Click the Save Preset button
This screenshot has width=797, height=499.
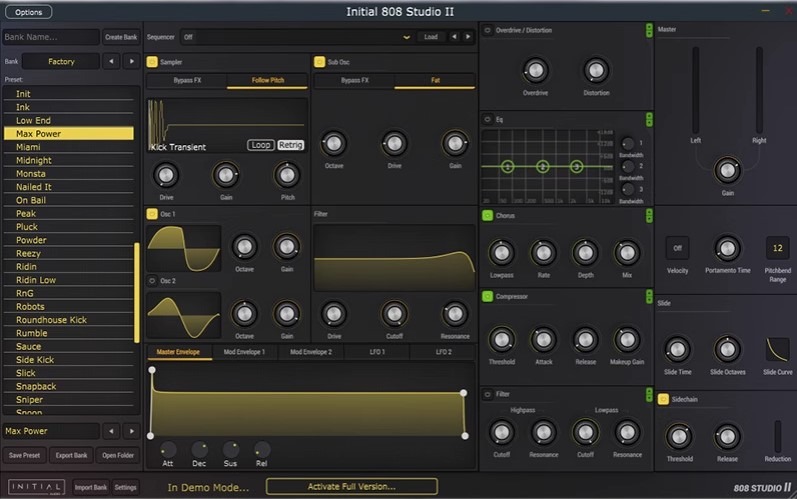24,455
